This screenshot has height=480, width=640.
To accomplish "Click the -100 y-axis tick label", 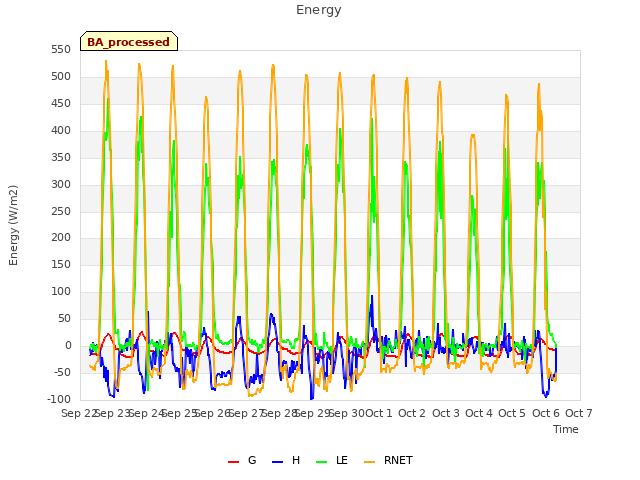I will pos(59,399).
